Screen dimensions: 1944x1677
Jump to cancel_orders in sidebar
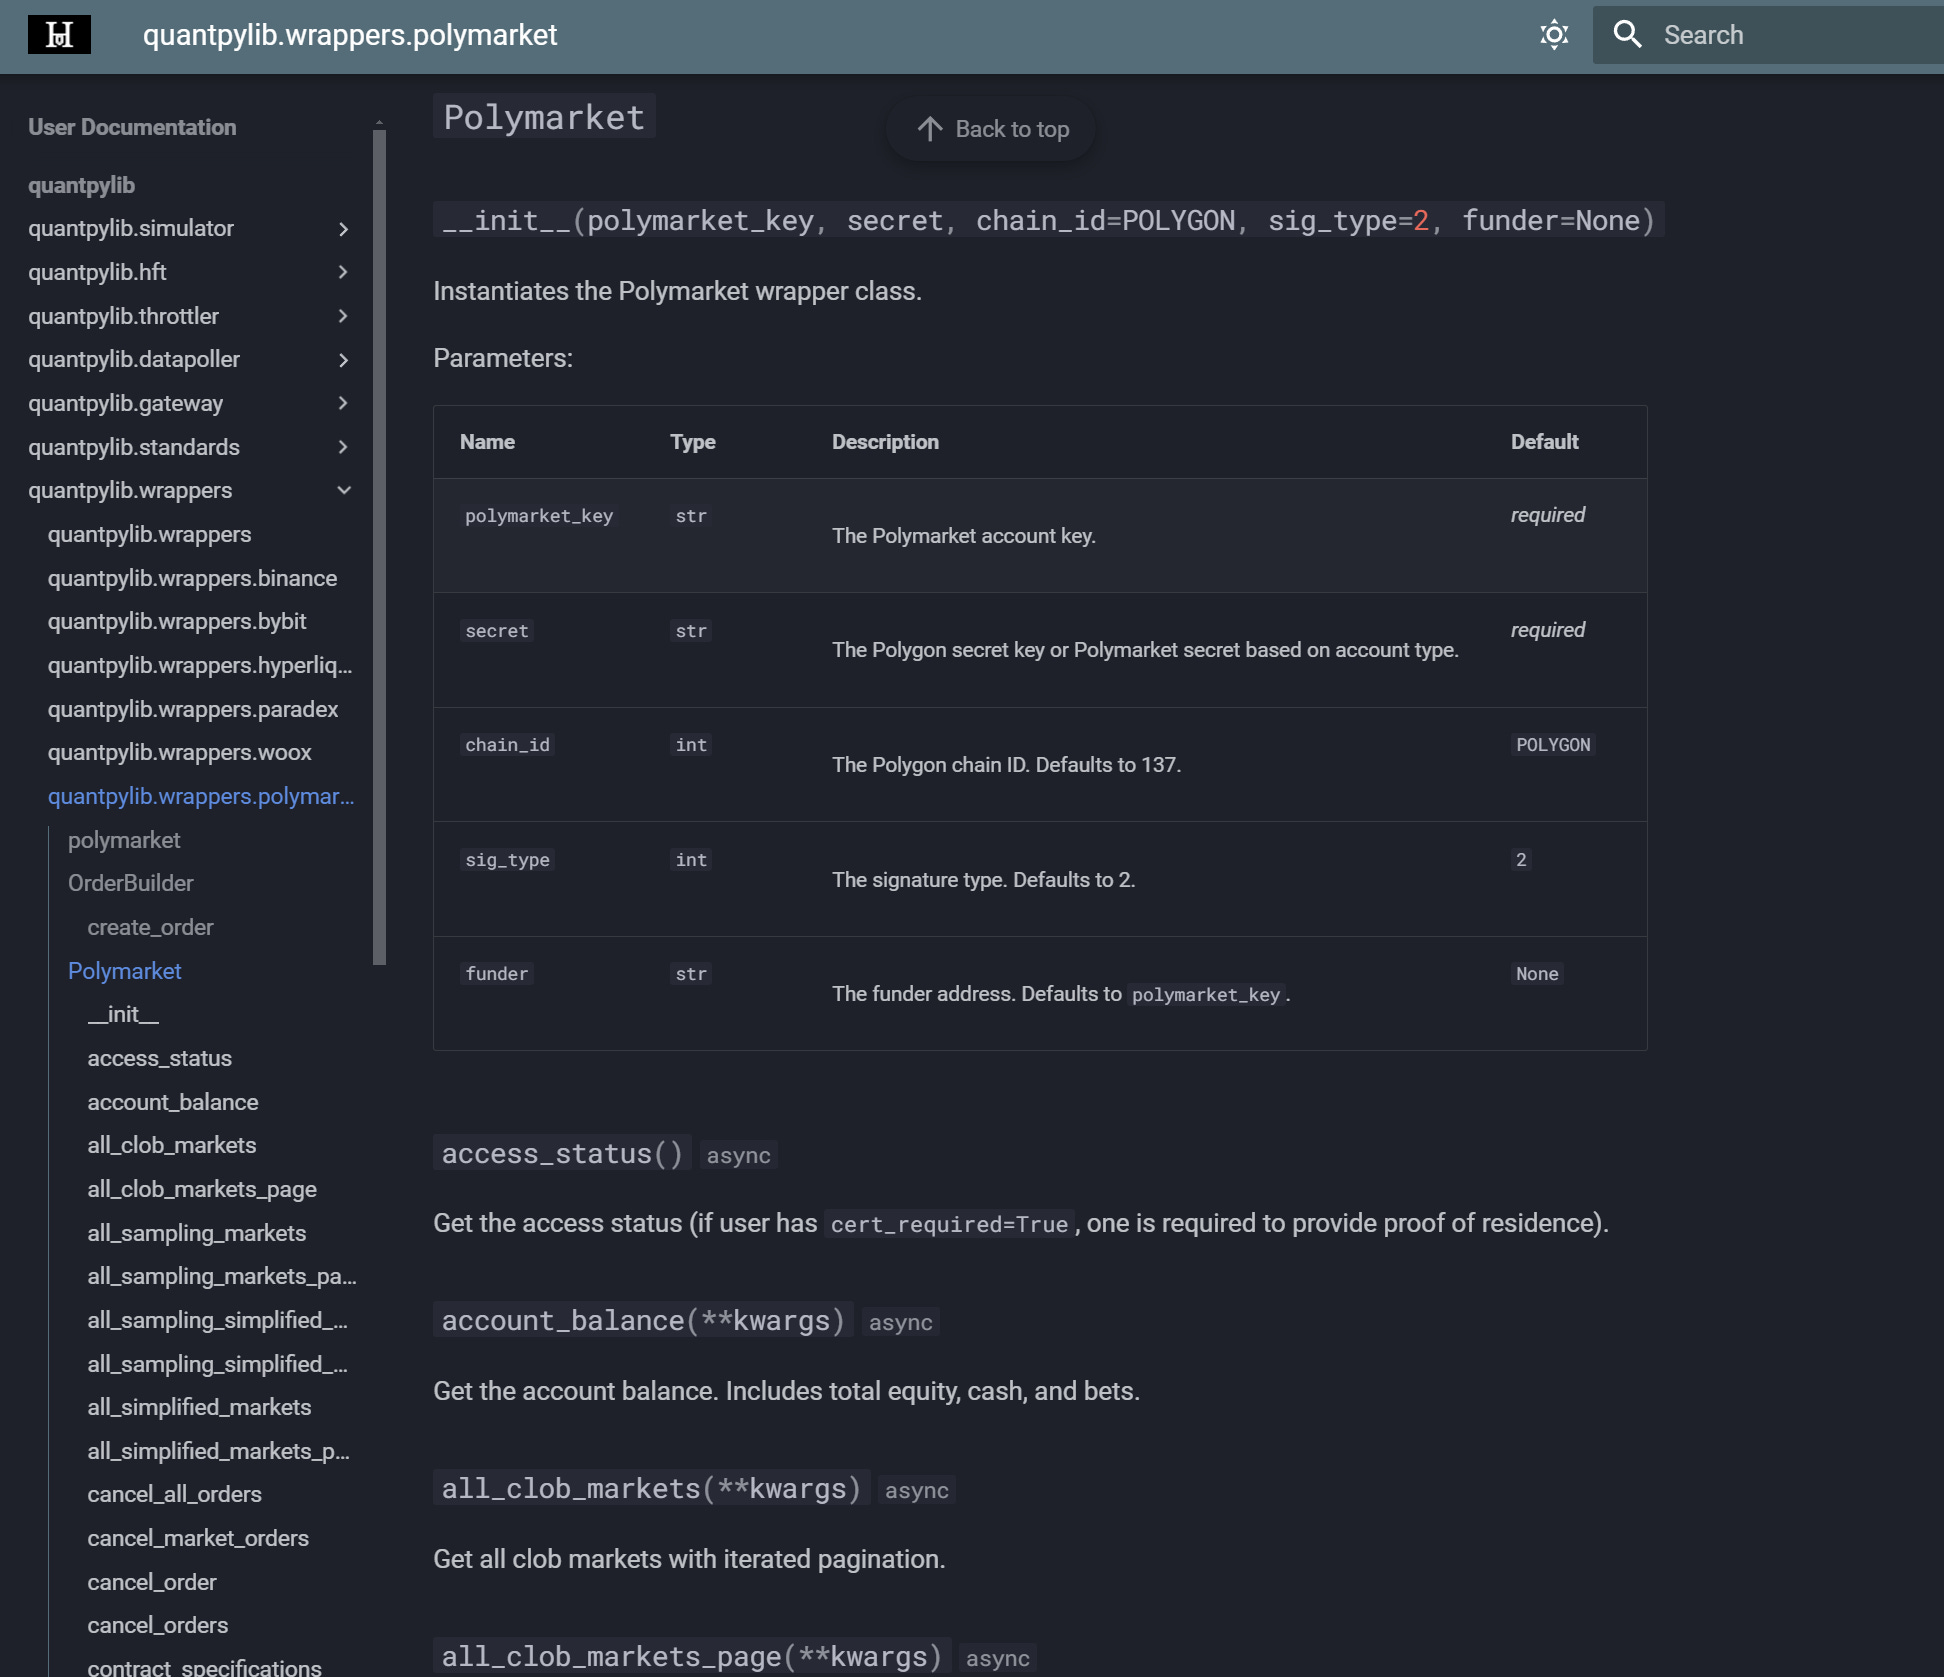[x=158, y=1625]
